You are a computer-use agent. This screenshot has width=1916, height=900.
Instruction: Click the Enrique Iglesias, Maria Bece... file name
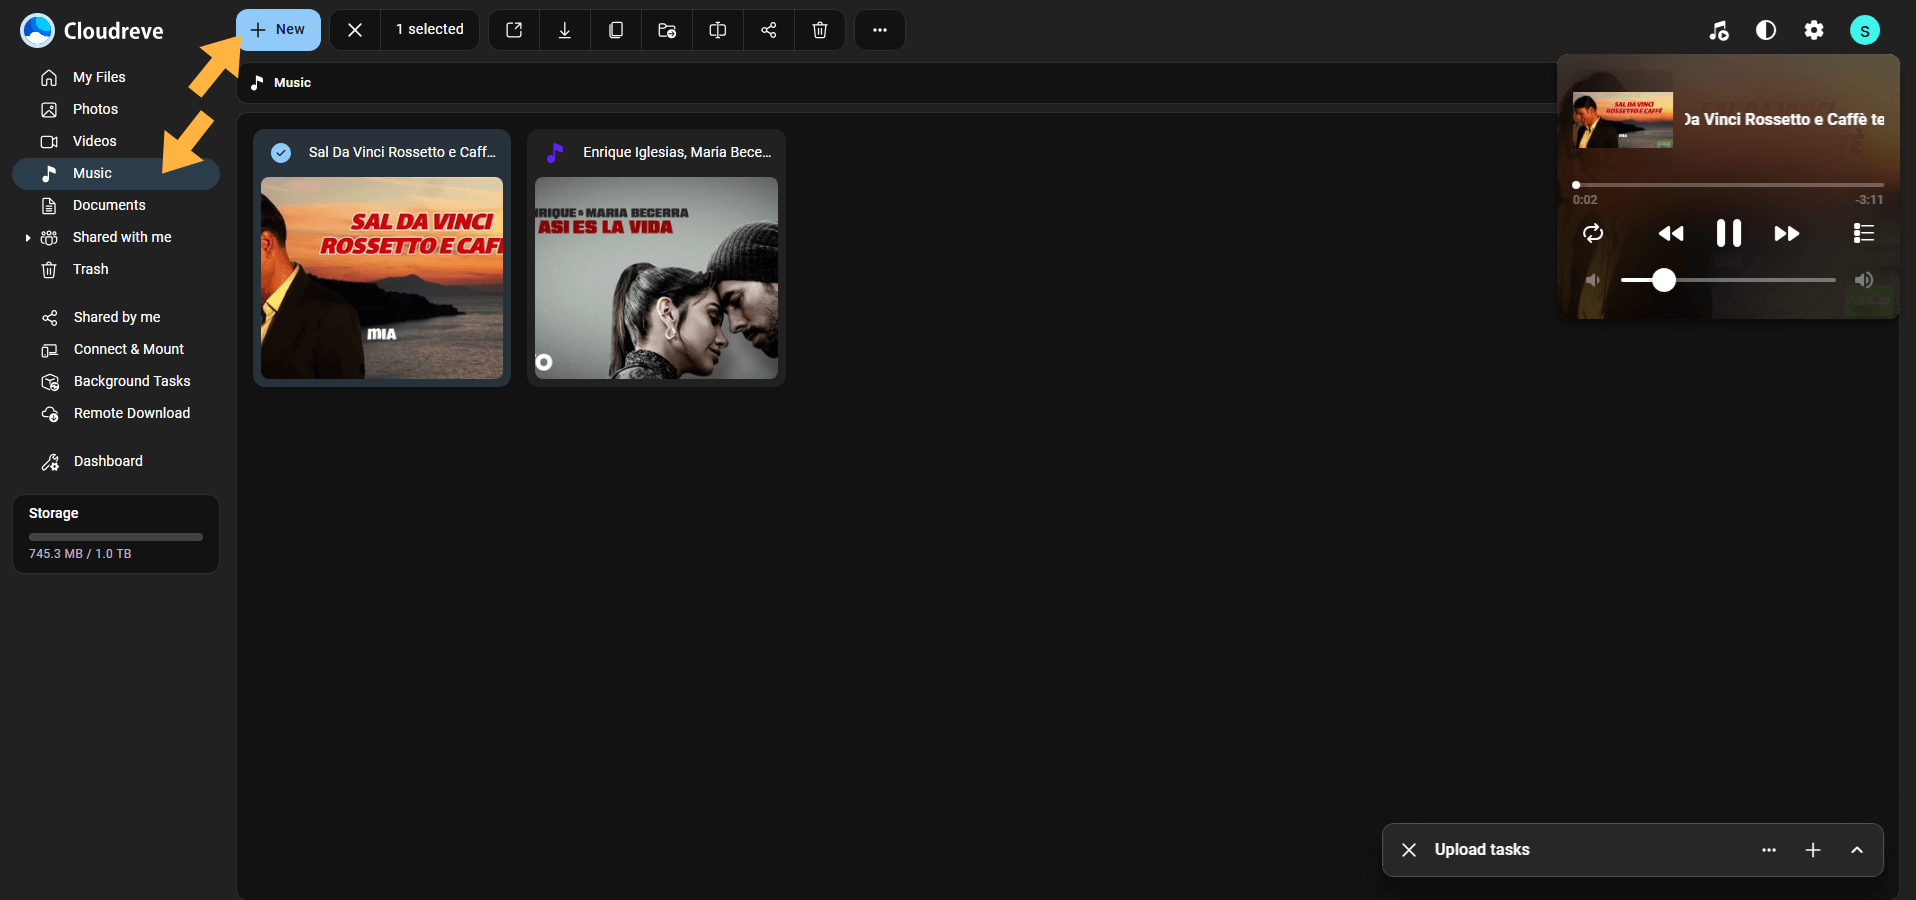coord(677,152)
